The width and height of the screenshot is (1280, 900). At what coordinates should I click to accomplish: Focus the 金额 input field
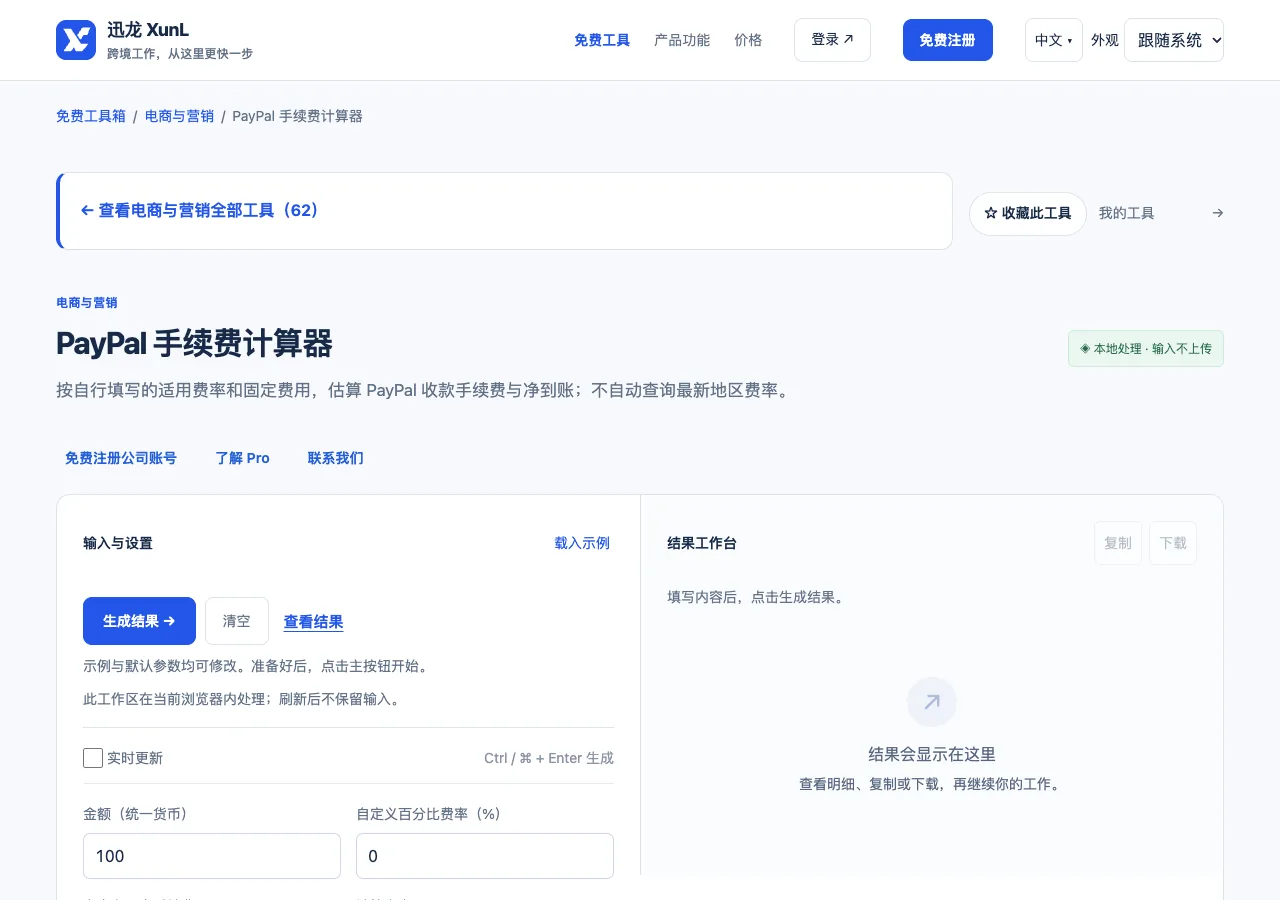point(212,856)
